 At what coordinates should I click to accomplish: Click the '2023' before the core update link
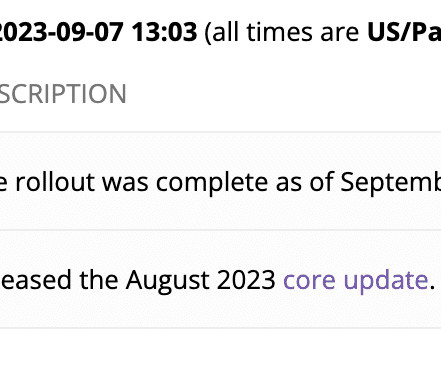click(246, 280)
